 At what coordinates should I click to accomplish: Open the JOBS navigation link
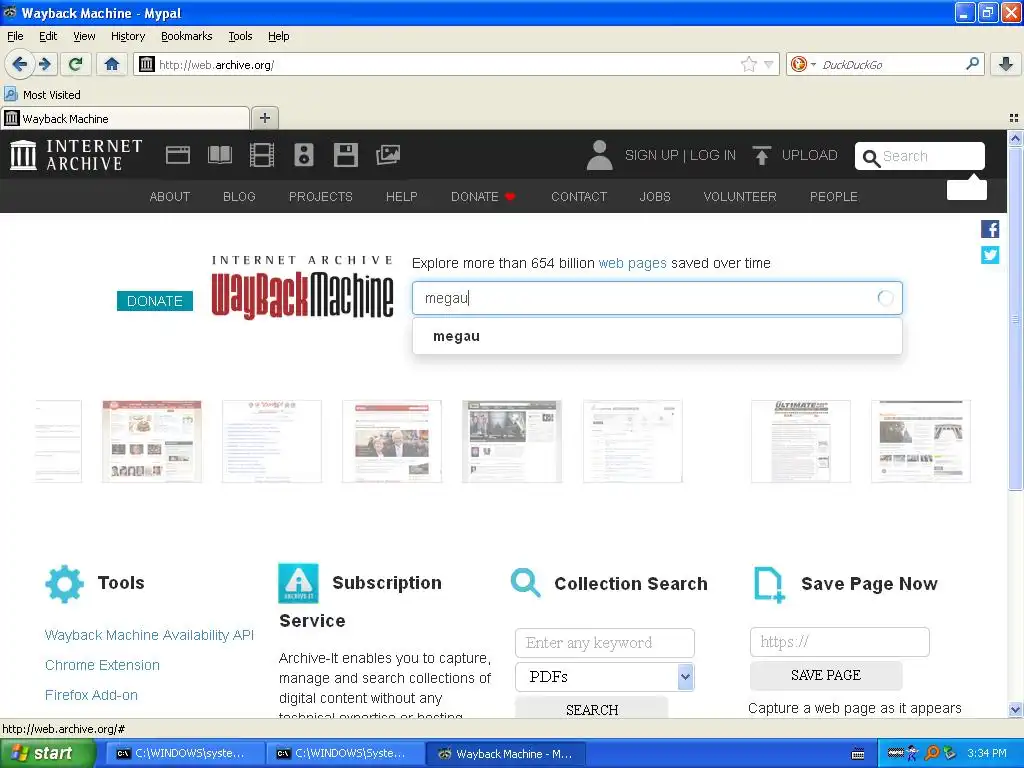(x=655, y=197)
